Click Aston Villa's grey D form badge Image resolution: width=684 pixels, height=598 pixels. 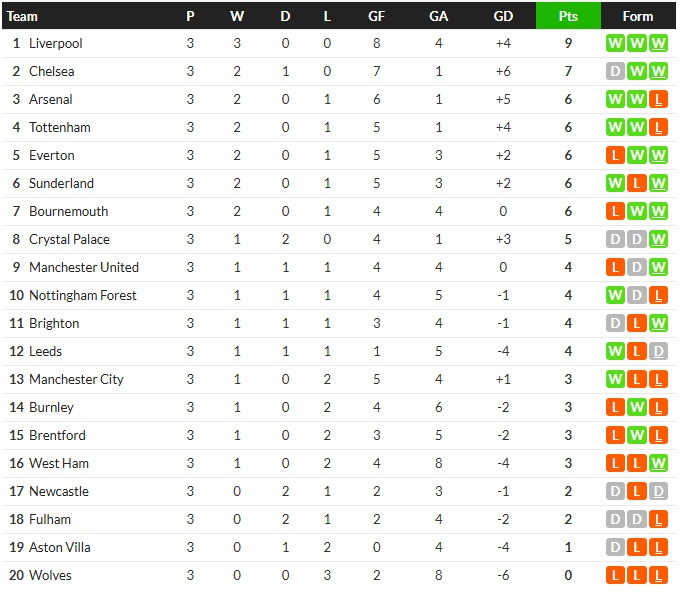[615, 547]
